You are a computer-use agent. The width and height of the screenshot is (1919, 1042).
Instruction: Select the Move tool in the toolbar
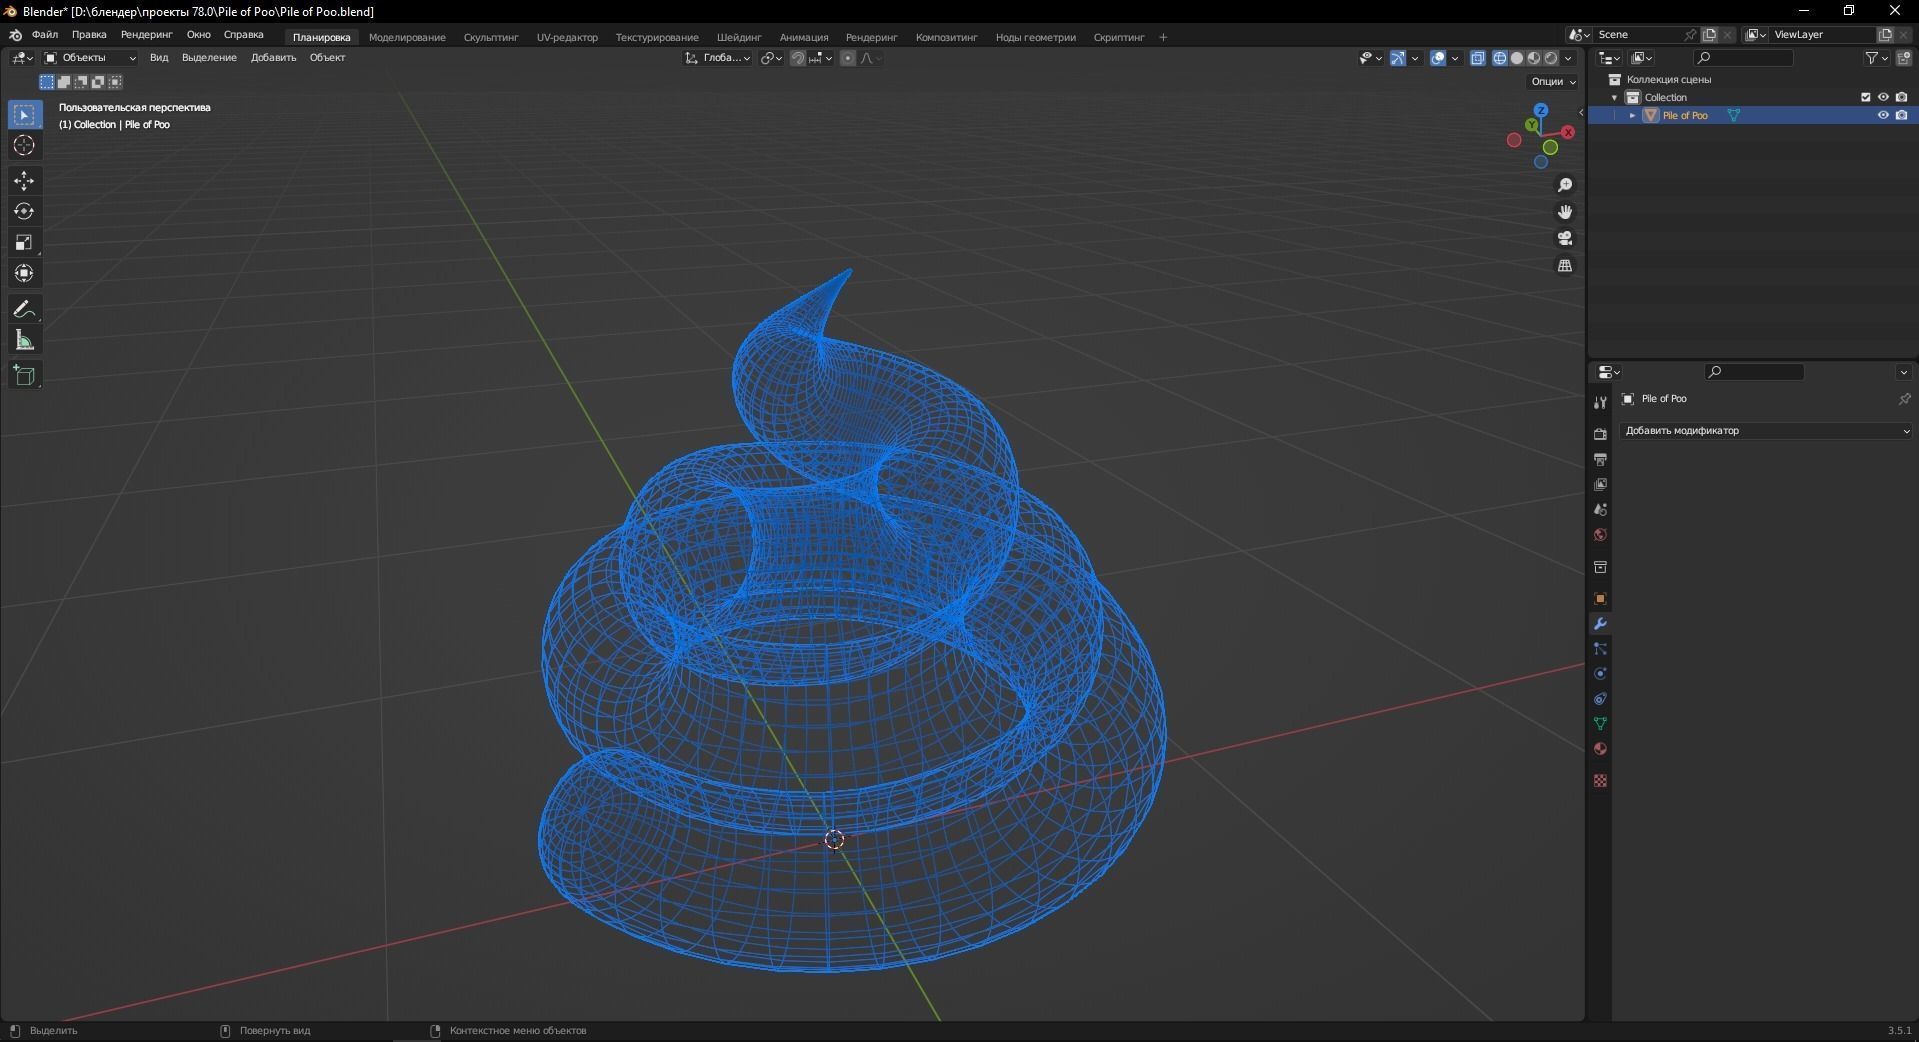point(23,181)
